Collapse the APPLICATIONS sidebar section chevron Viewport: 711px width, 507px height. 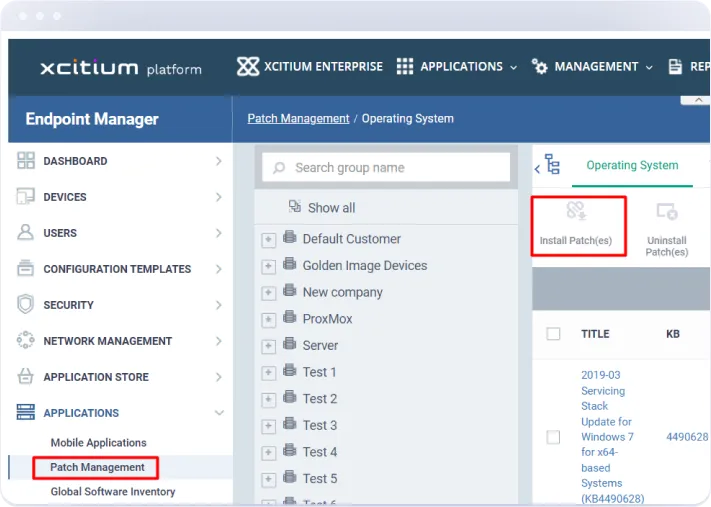219,413
